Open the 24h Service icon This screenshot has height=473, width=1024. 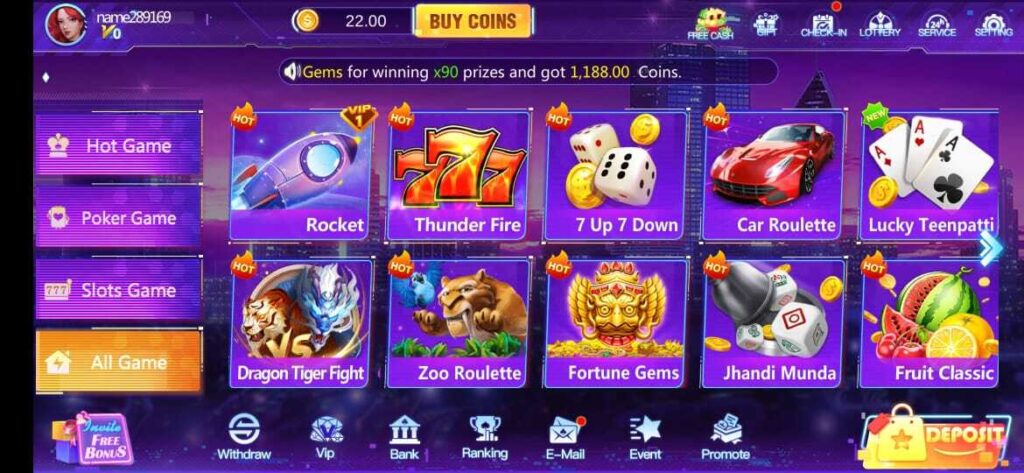point(936,24)
